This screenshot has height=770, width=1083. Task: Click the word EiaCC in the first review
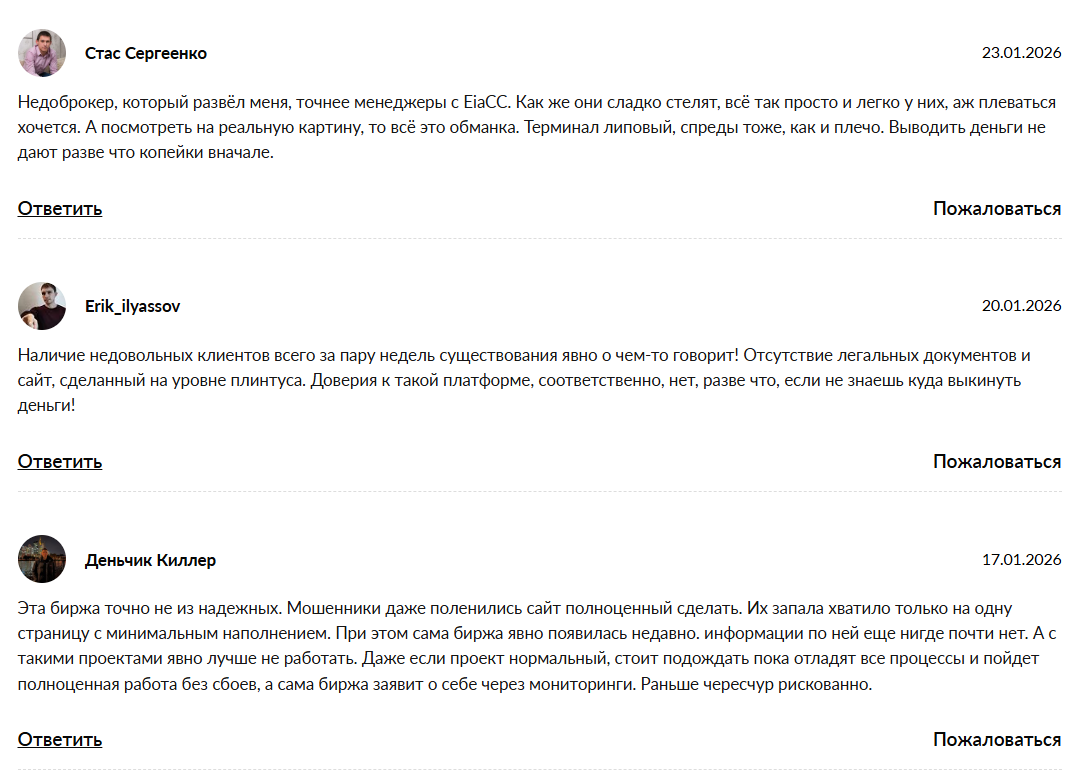486,102
